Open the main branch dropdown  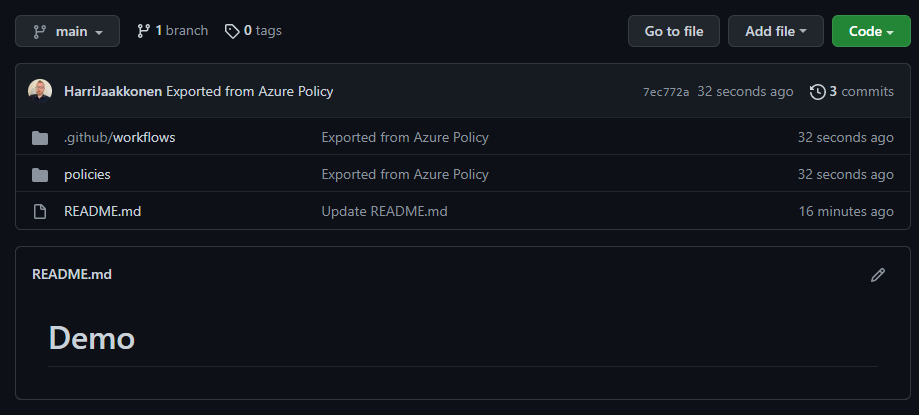click(67, 31)
